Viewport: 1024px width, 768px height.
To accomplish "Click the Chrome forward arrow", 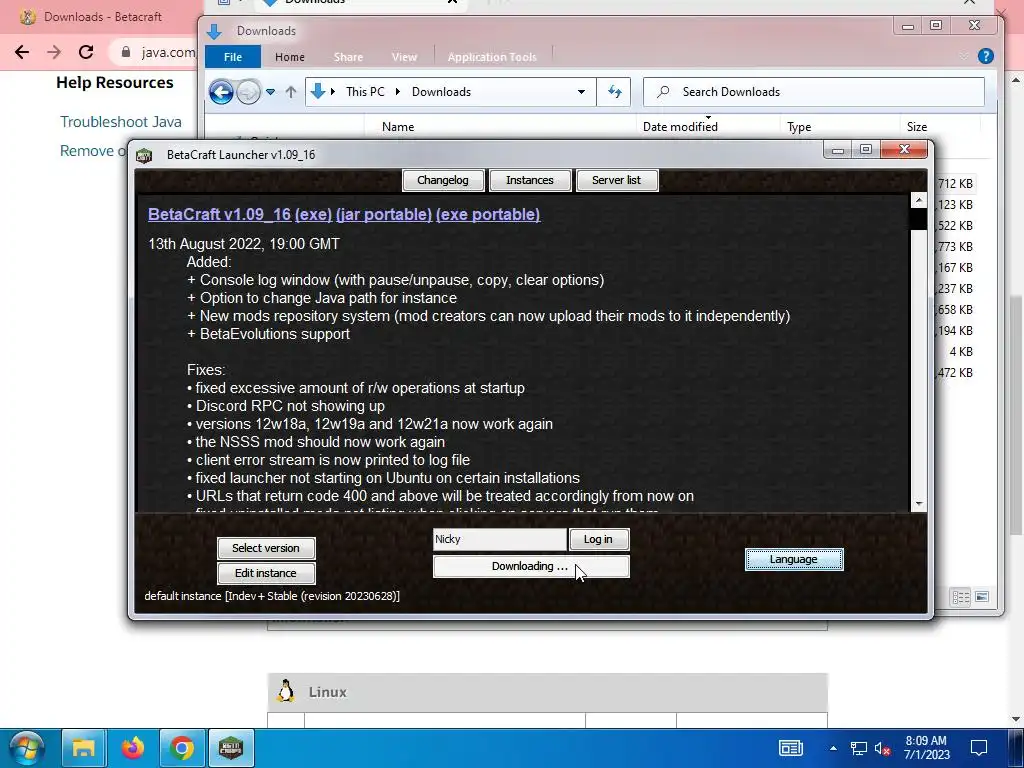I will (54, 52).
